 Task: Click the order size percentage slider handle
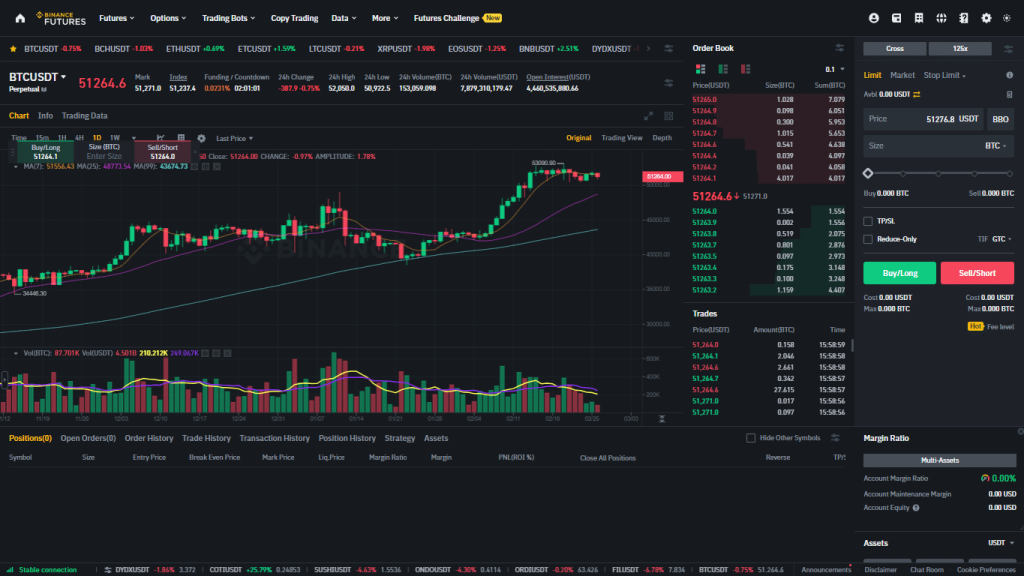[x=868, y=173]
